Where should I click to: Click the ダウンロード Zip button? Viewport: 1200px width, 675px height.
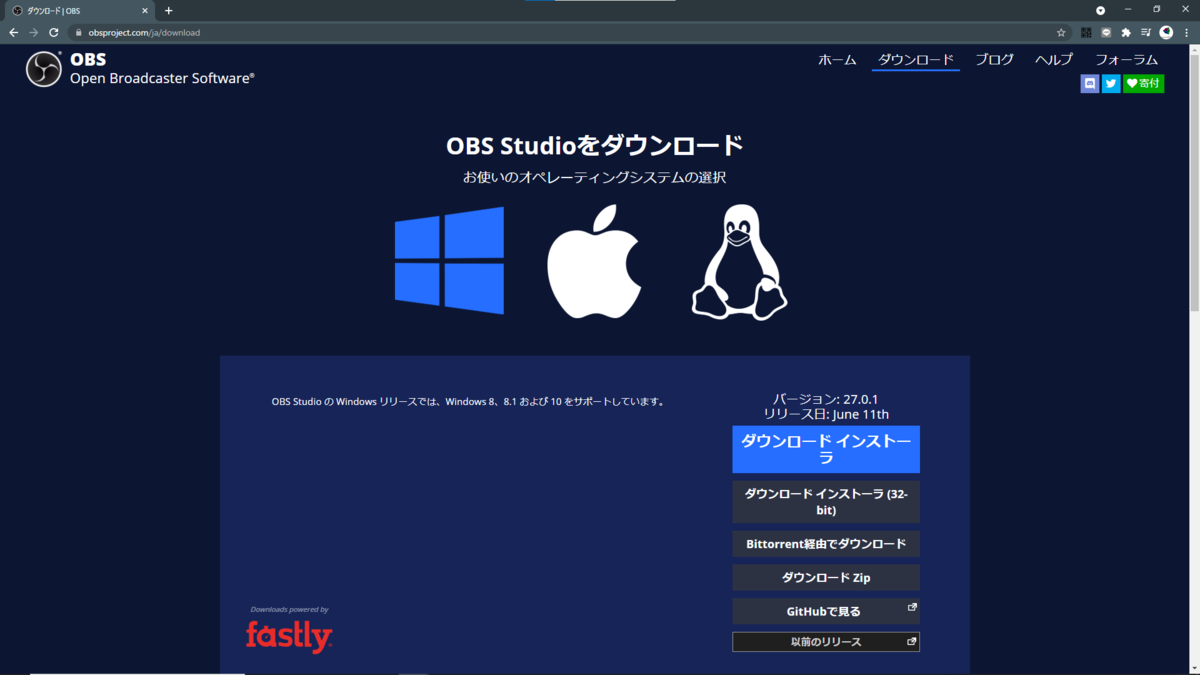[826, 578]
